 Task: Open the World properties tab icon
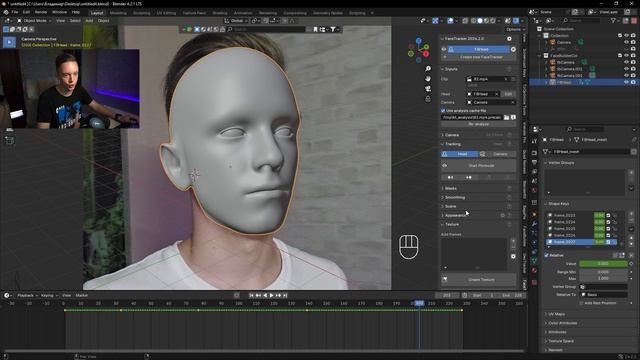[534, 190]
